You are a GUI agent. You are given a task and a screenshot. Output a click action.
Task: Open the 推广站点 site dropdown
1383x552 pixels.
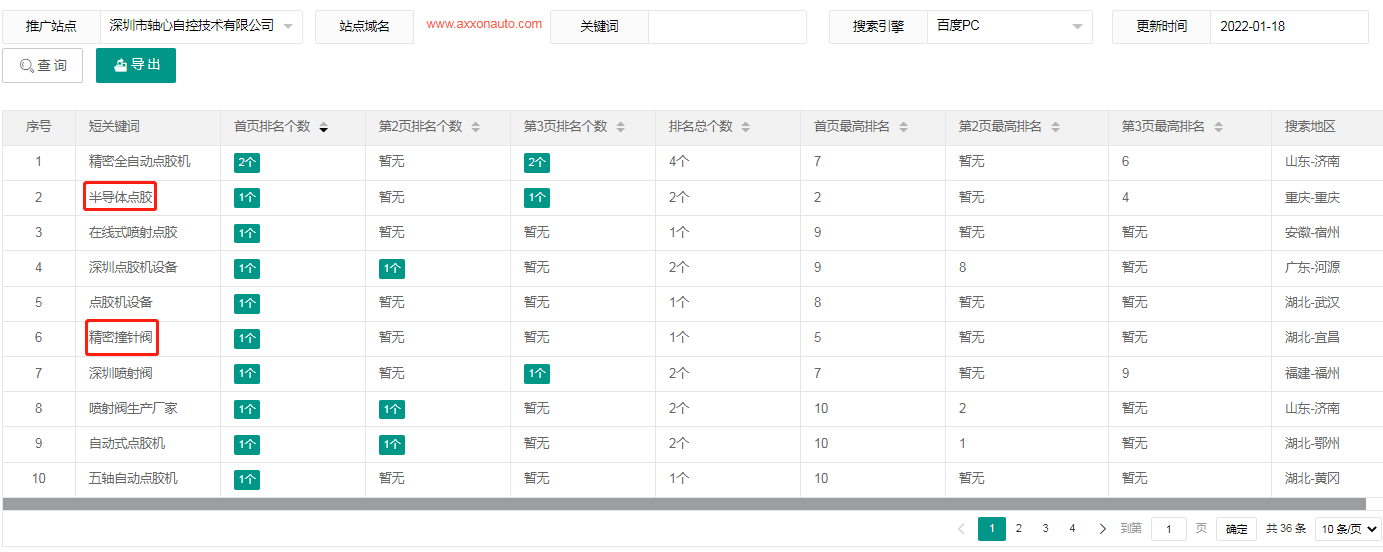(202, 27)
